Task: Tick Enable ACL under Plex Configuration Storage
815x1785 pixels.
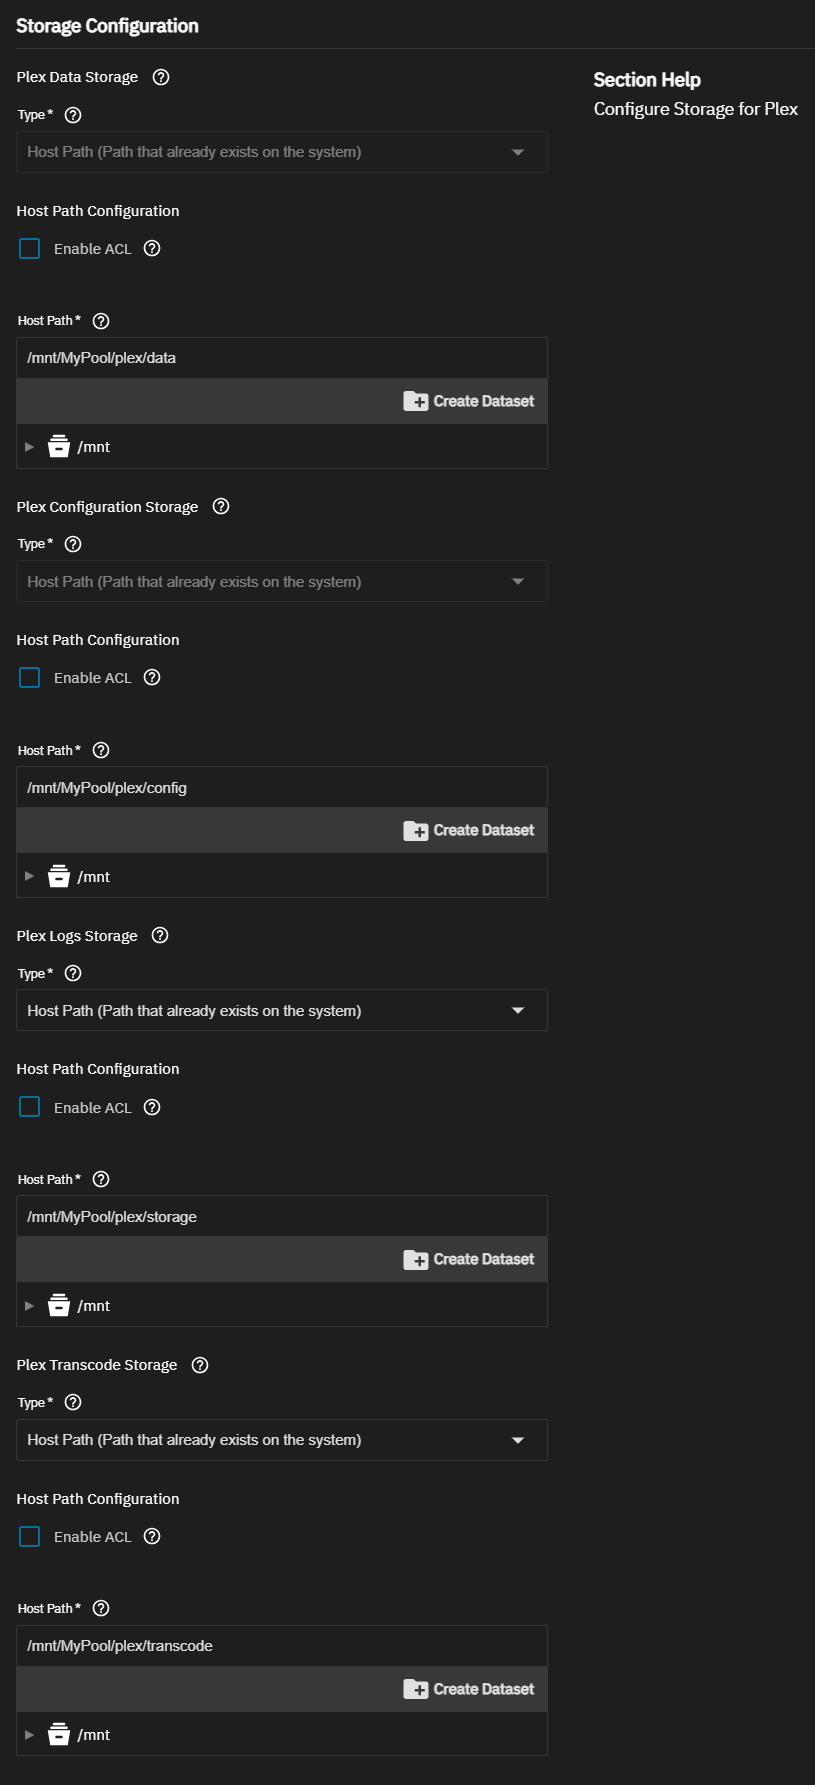Action: pos(30,678)
